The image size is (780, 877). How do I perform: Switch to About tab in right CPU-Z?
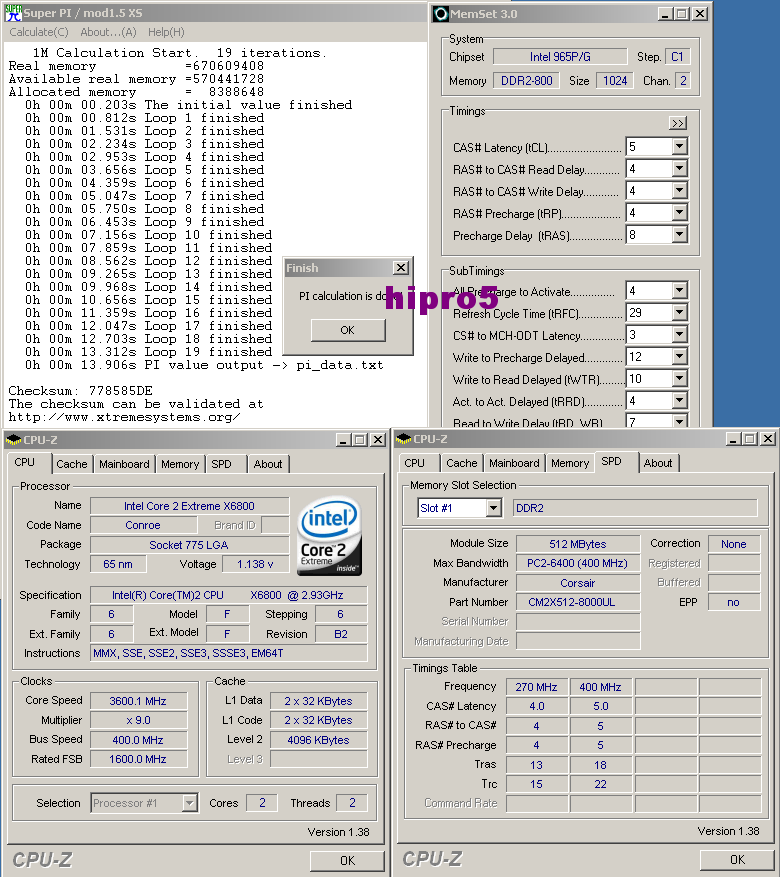(x=658, y=463)
